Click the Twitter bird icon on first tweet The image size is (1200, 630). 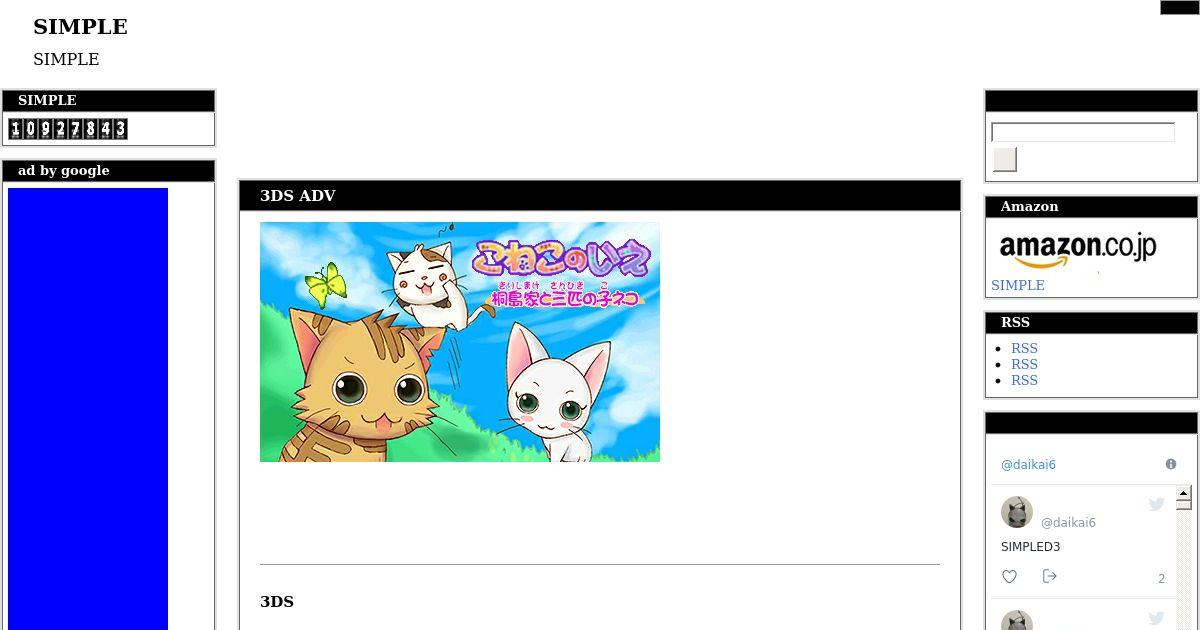coord(1156,504)
